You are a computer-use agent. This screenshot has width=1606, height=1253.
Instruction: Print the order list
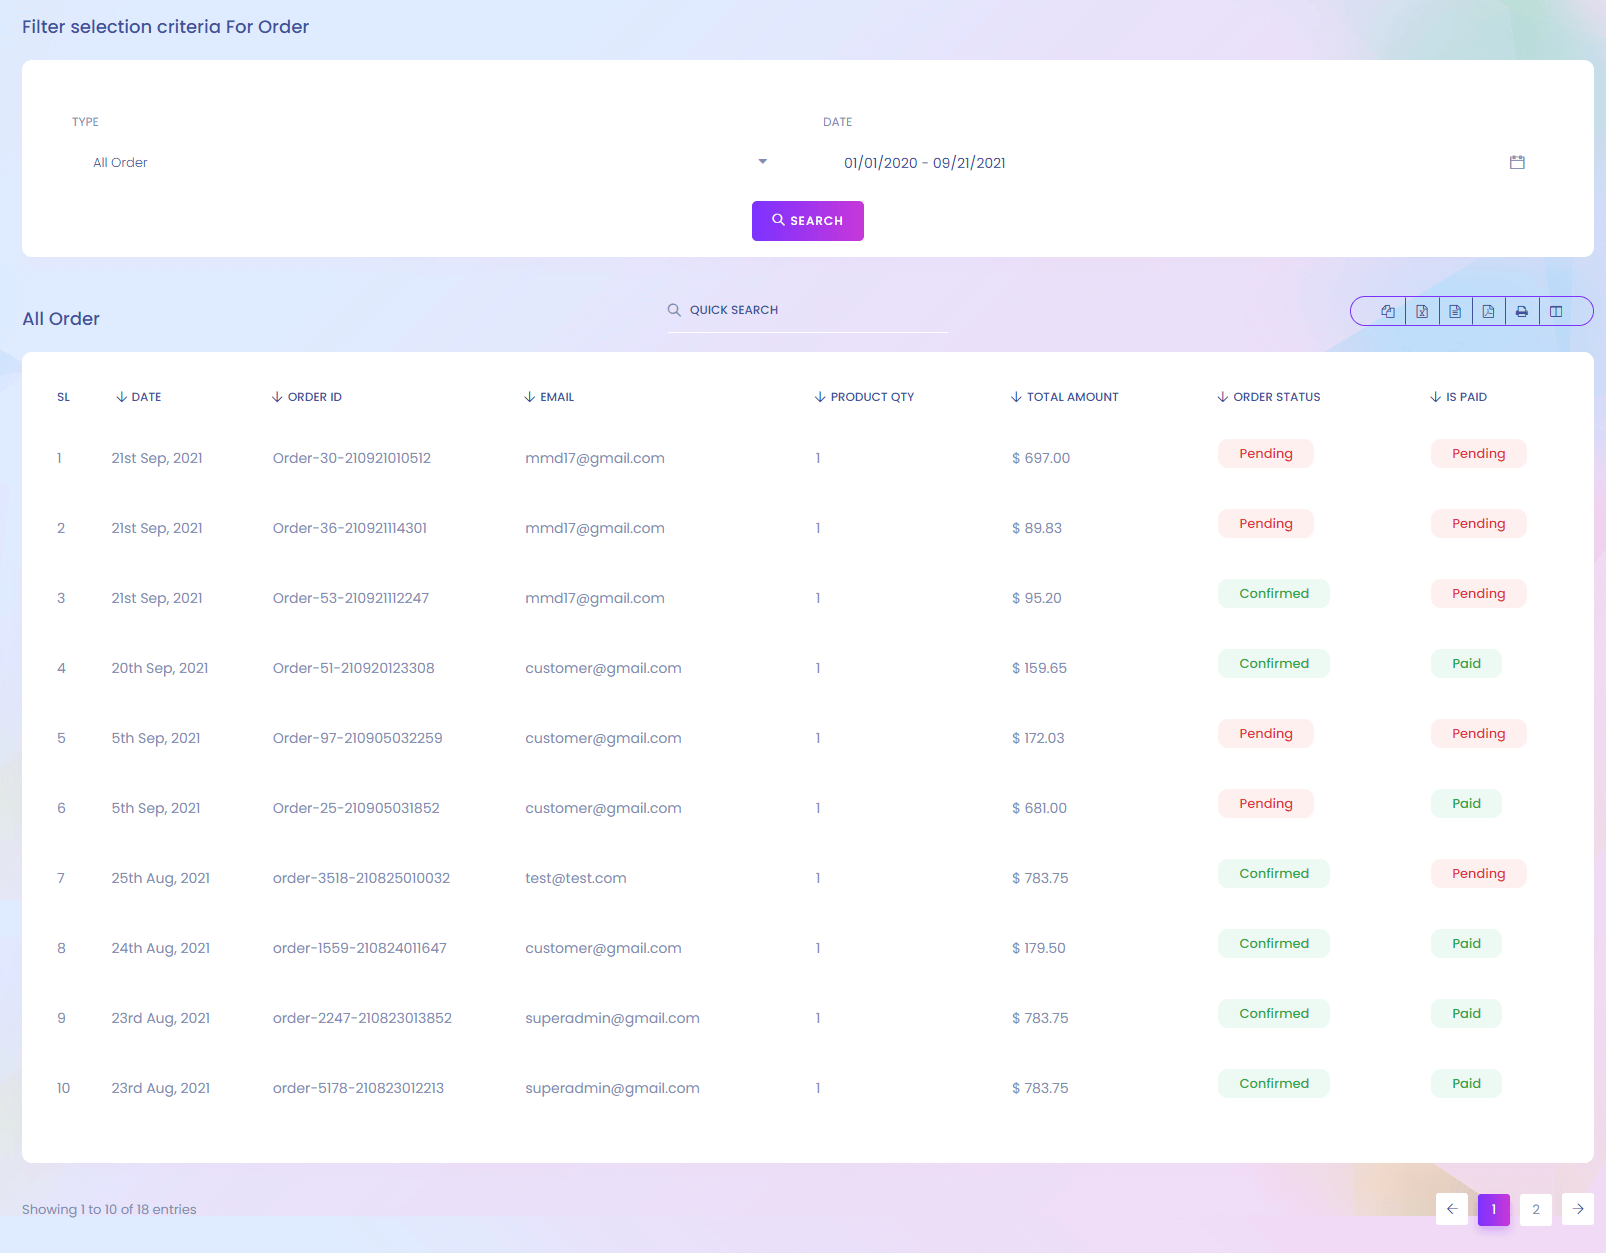[1521, 312]
